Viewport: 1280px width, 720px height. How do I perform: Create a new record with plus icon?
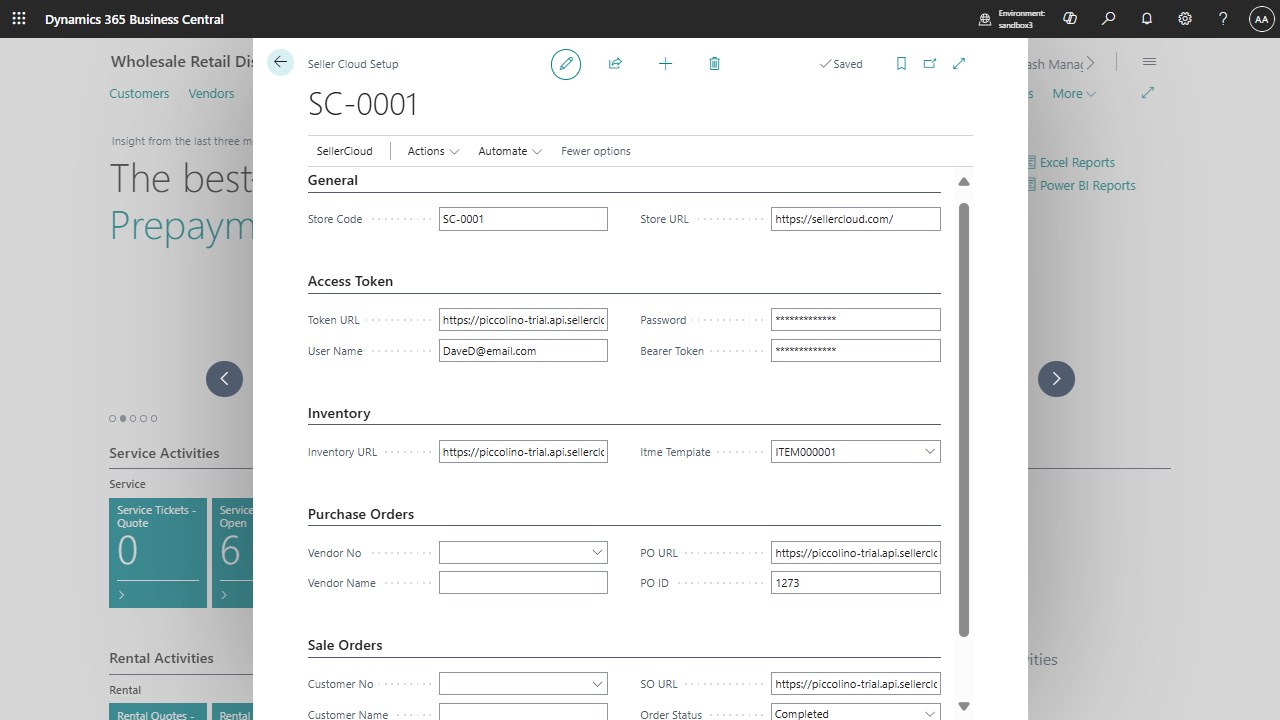click(x=665, y=64)
